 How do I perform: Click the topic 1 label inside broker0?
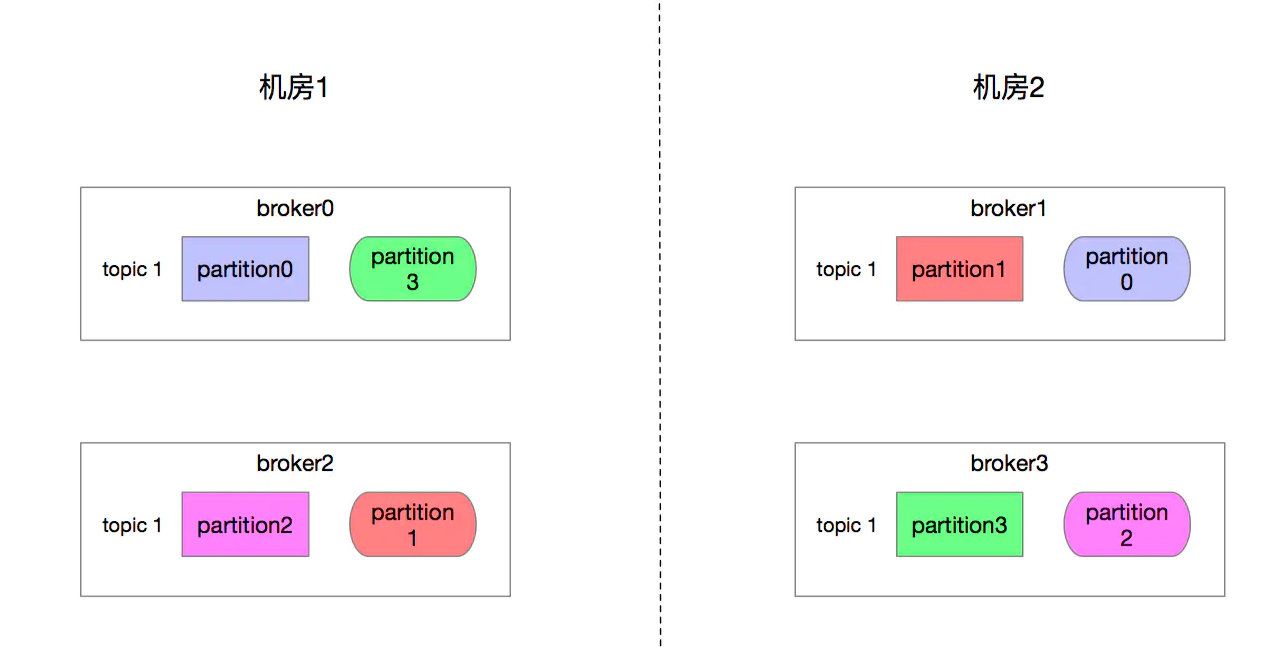coord(132,269)
